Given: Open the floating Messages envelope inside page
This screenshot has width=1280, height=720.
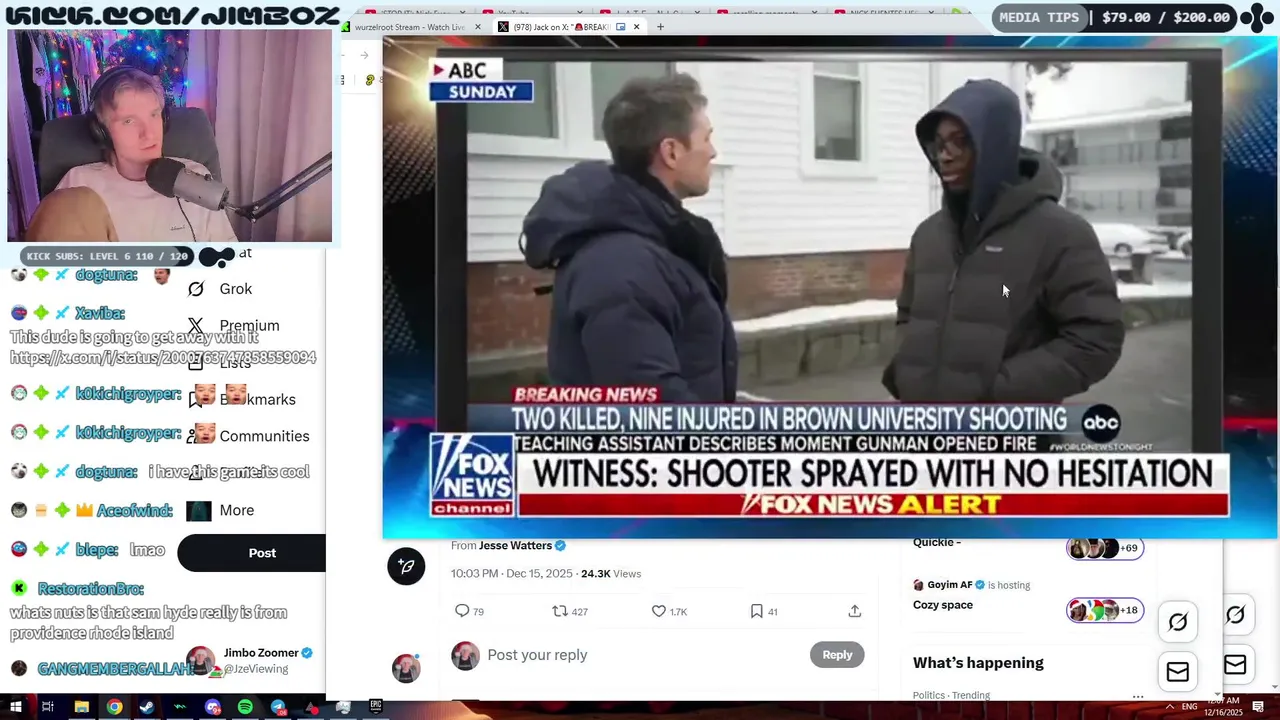Looking at the screenshot, I should pos(1178,672).
